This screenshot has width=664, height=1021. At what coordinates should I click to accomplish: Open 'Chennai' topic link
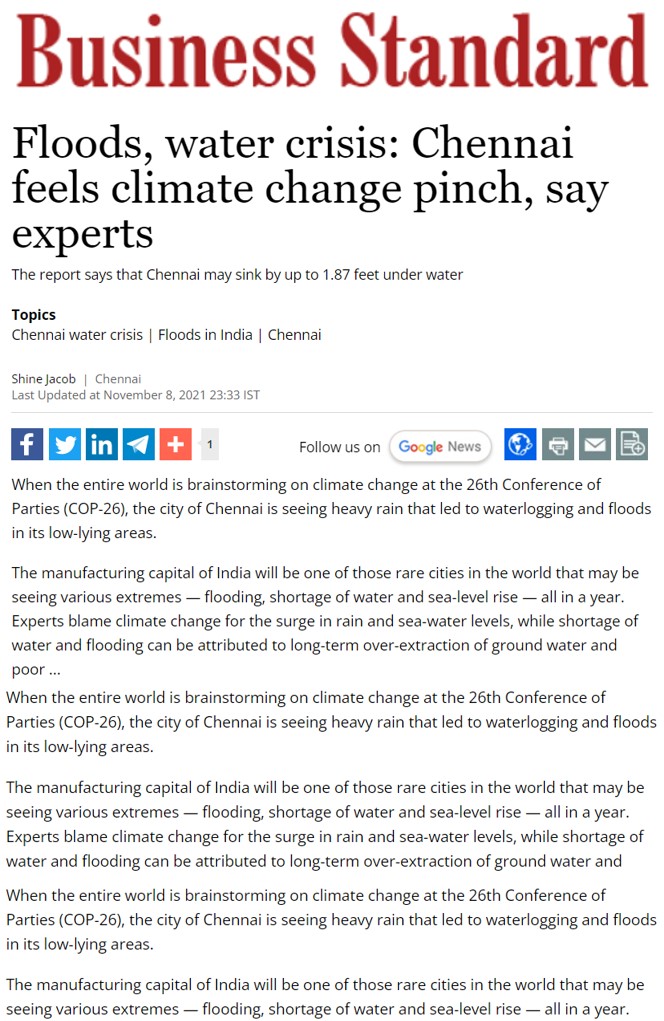(294, 335)
